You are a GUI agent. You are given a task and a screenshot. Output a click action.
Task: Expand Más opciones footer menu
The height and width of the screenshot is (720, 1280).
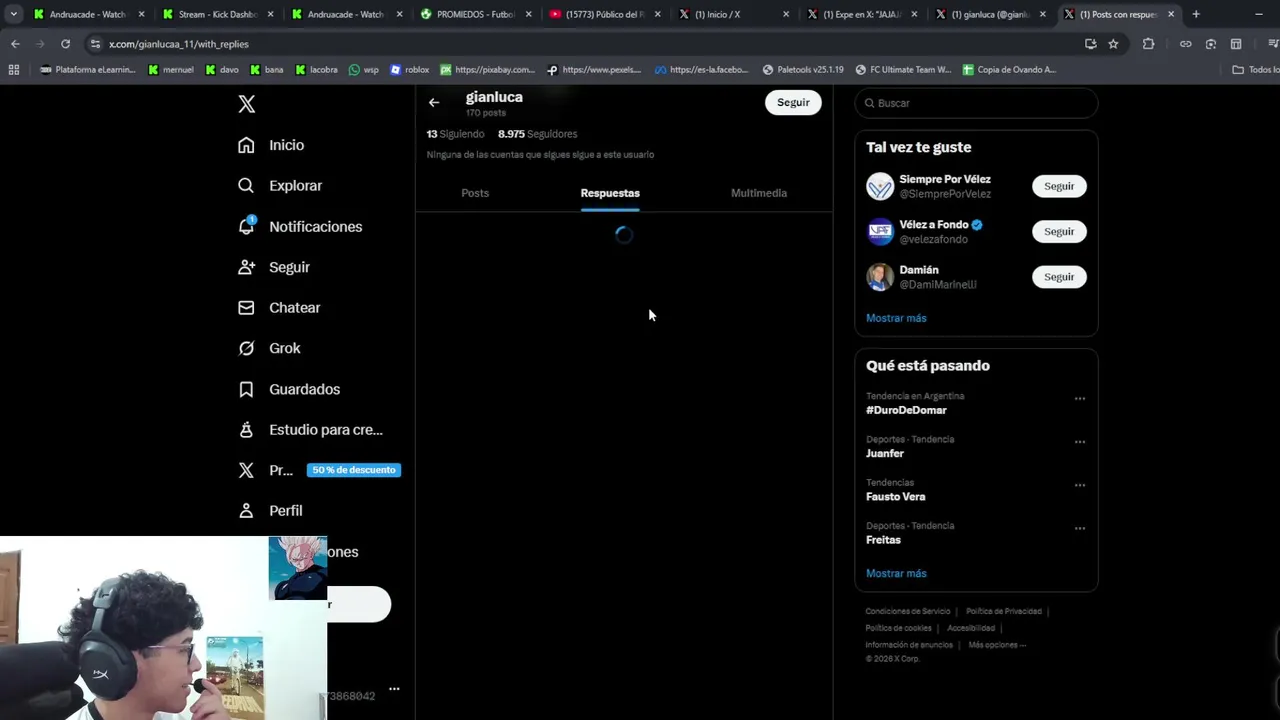click(997, 645)
